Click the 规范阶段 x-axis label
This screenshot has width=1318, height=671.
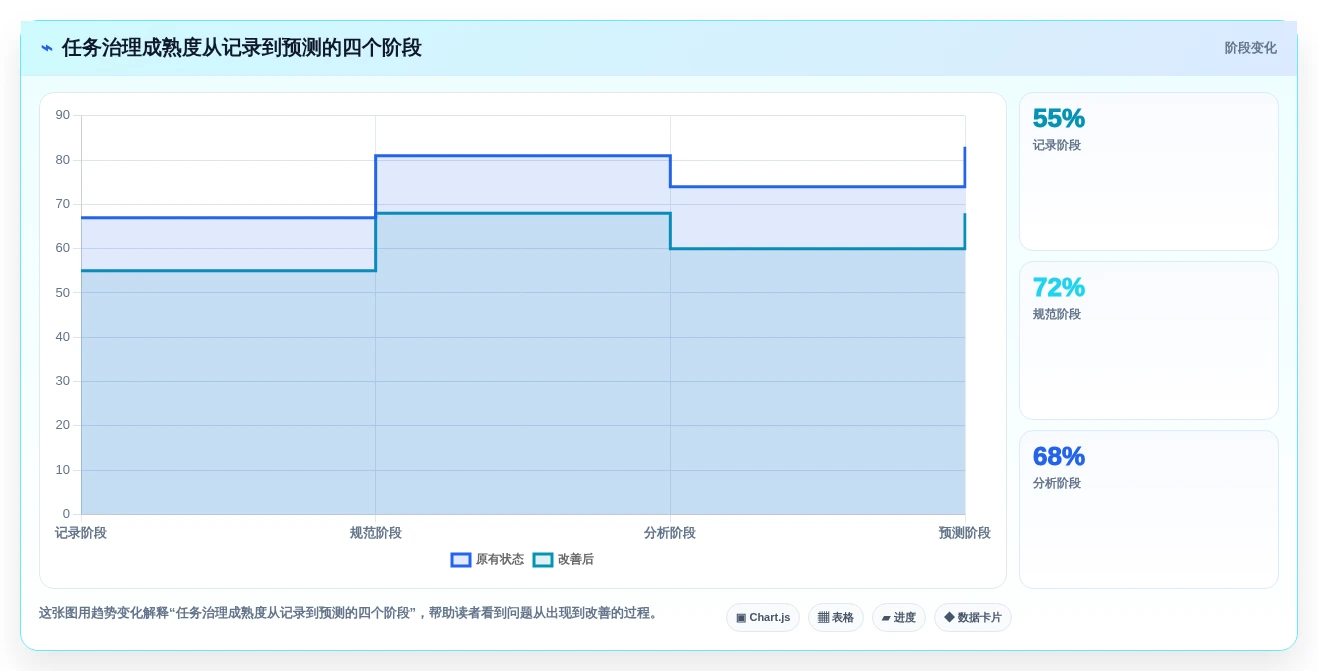[376, 533]
